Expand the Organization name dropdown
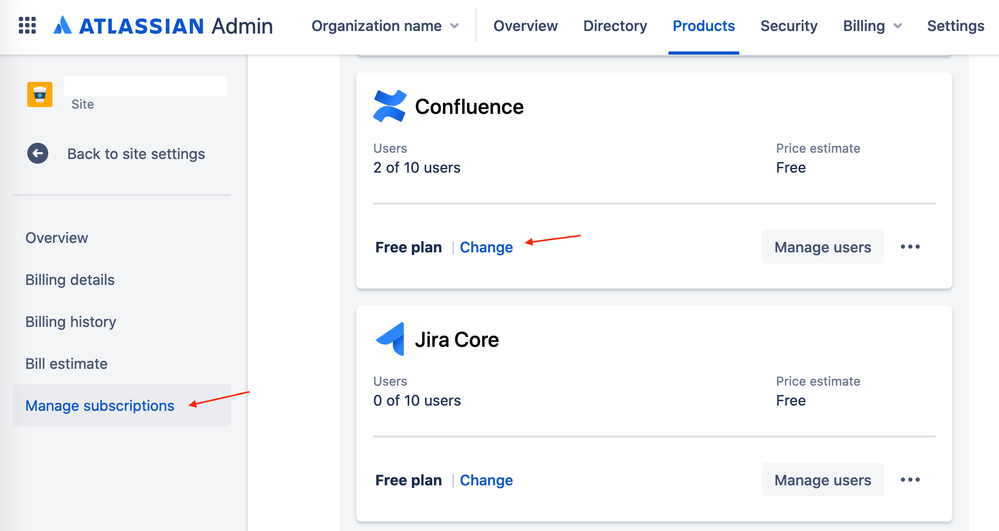Image resolution: width=999 pixels, height=531 pixels. [385, 26]
